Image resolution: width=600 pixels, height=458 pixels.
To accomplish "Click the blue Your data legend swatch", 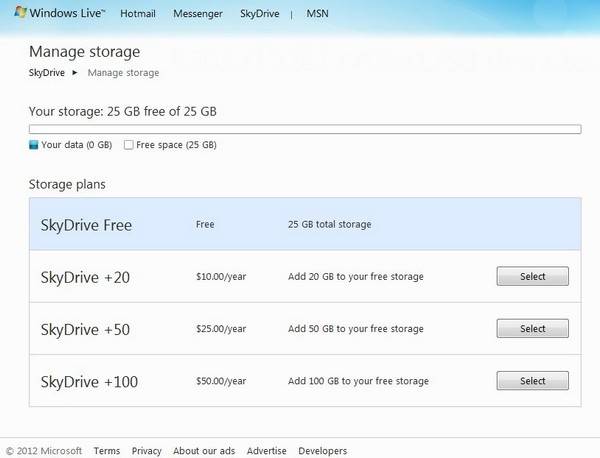I will pyautogui.click(x=34, y=145).
